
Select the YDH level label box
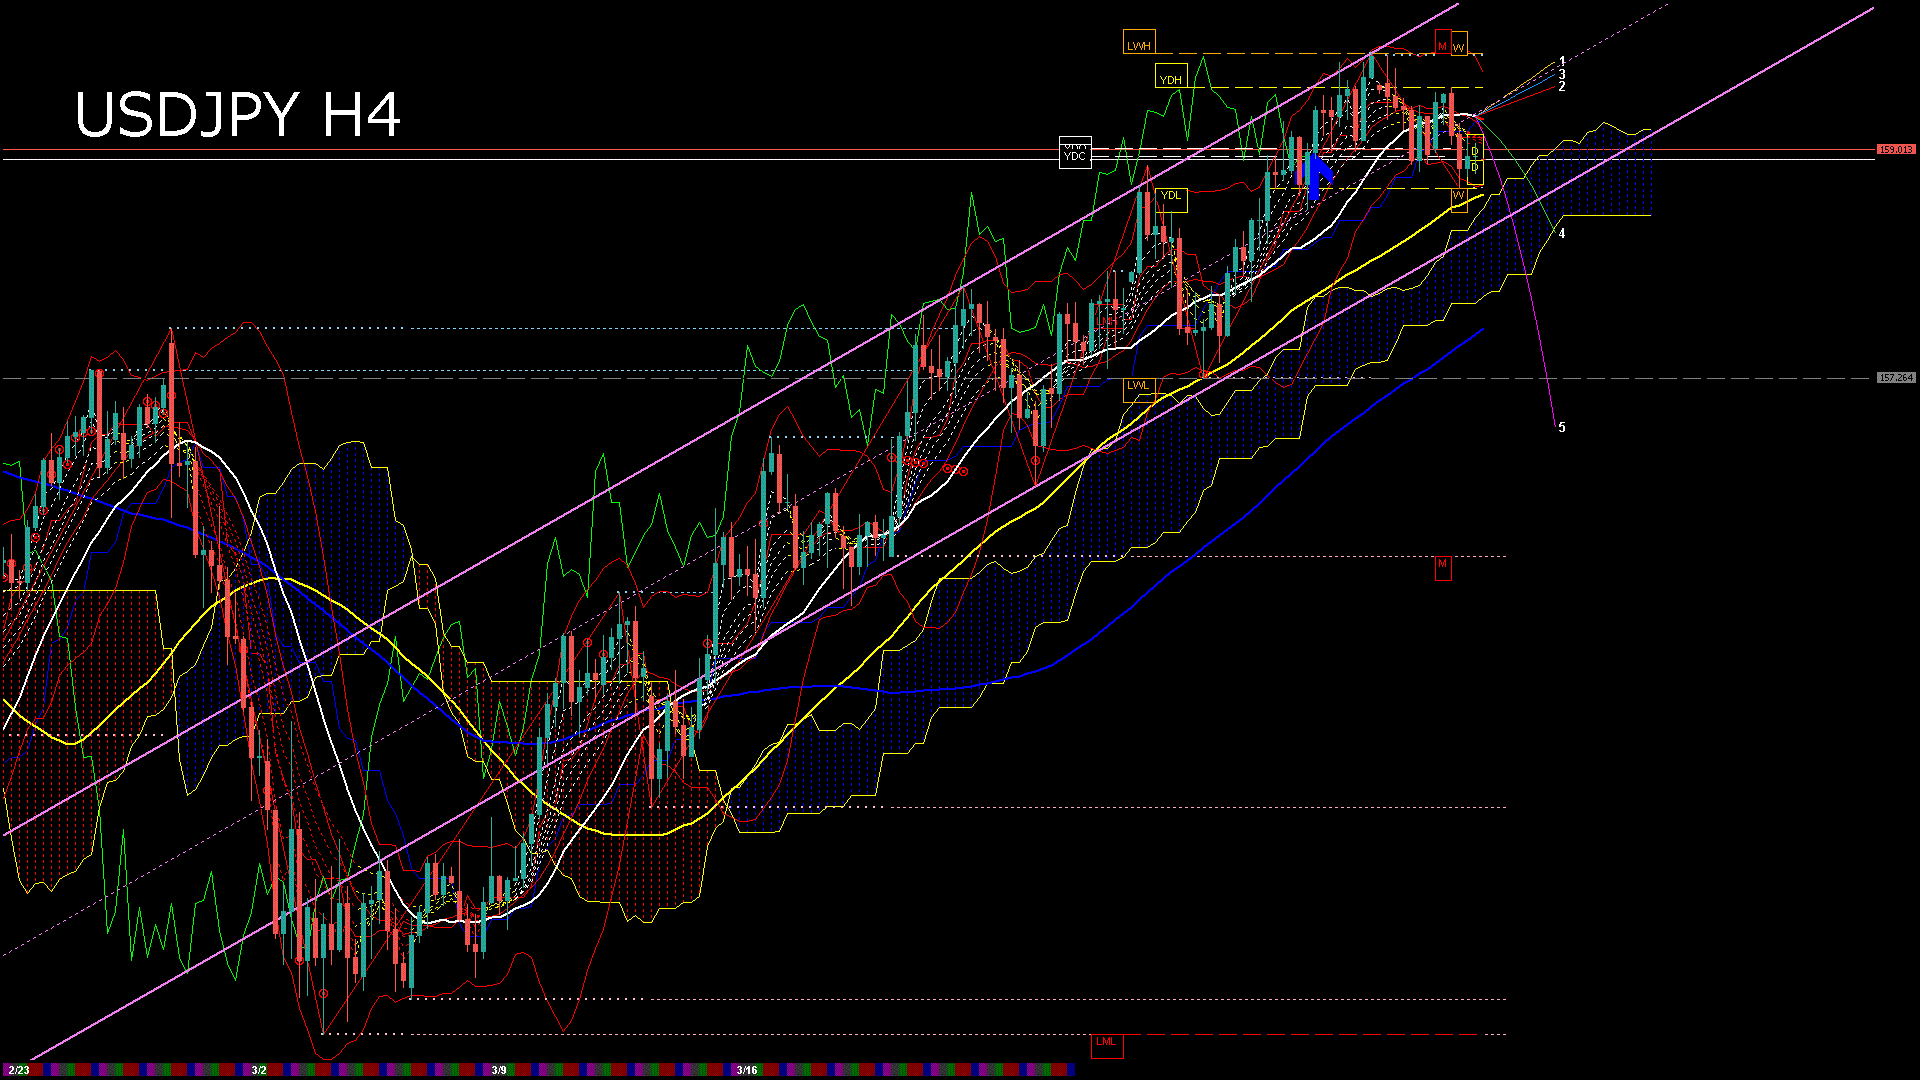(1170, 78)
